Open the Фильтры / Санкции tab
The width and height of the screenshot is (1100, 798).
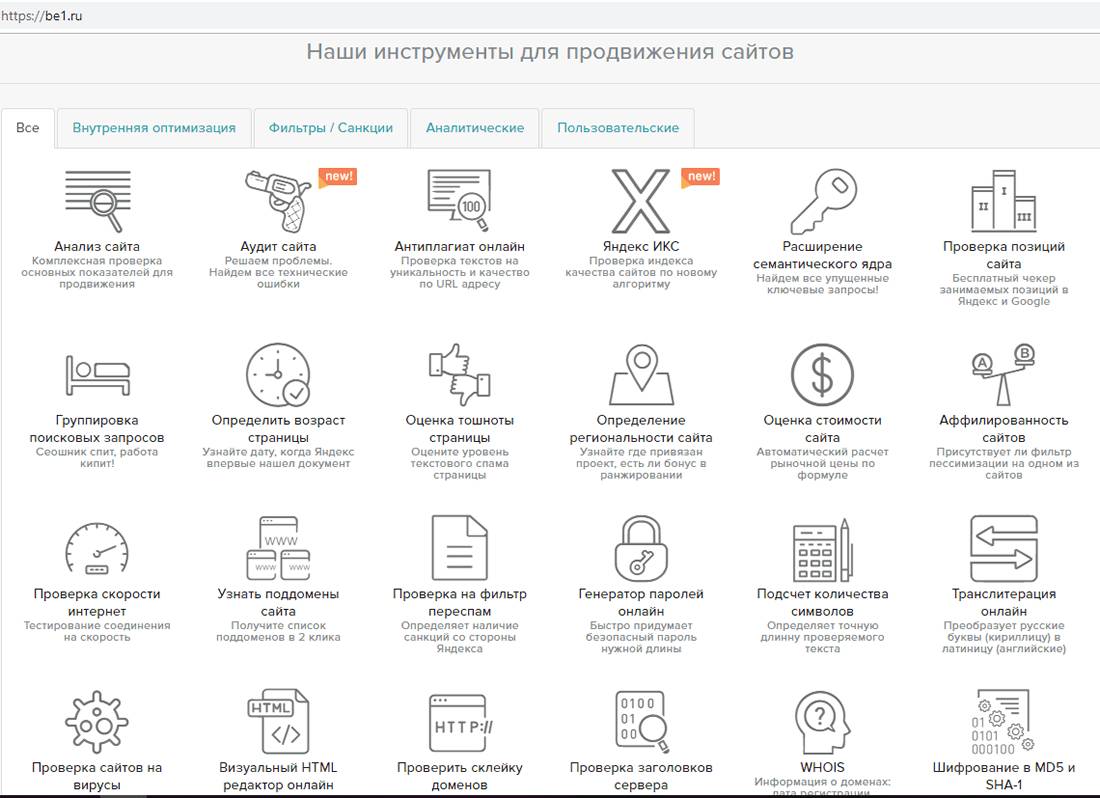tap(330, 128)
